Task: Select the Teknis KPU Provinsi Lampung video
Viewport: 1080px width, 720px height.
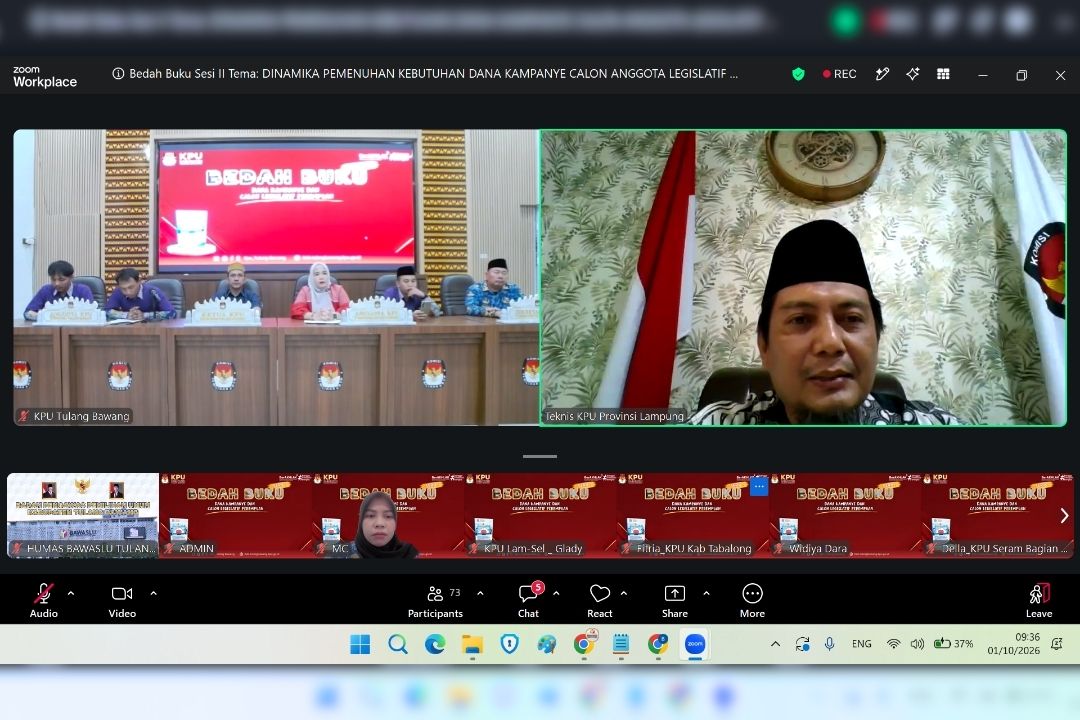Action: (803, 277)
